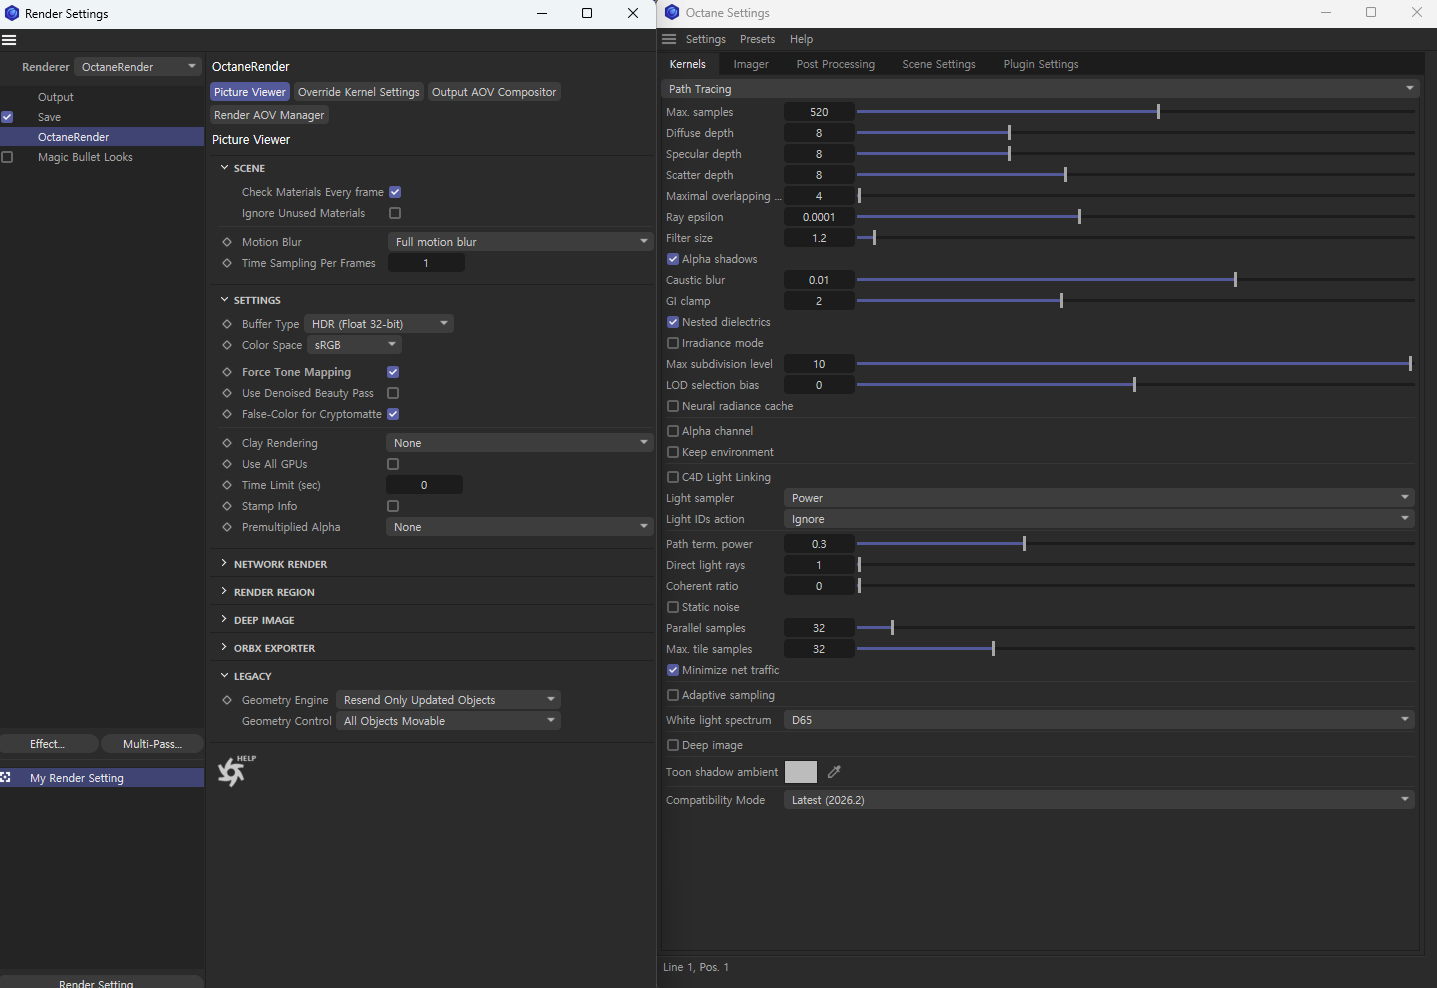Click the keyframe diamond beside Stamp Info
The image size is (1437, 988).
click(x=227, y=506)
